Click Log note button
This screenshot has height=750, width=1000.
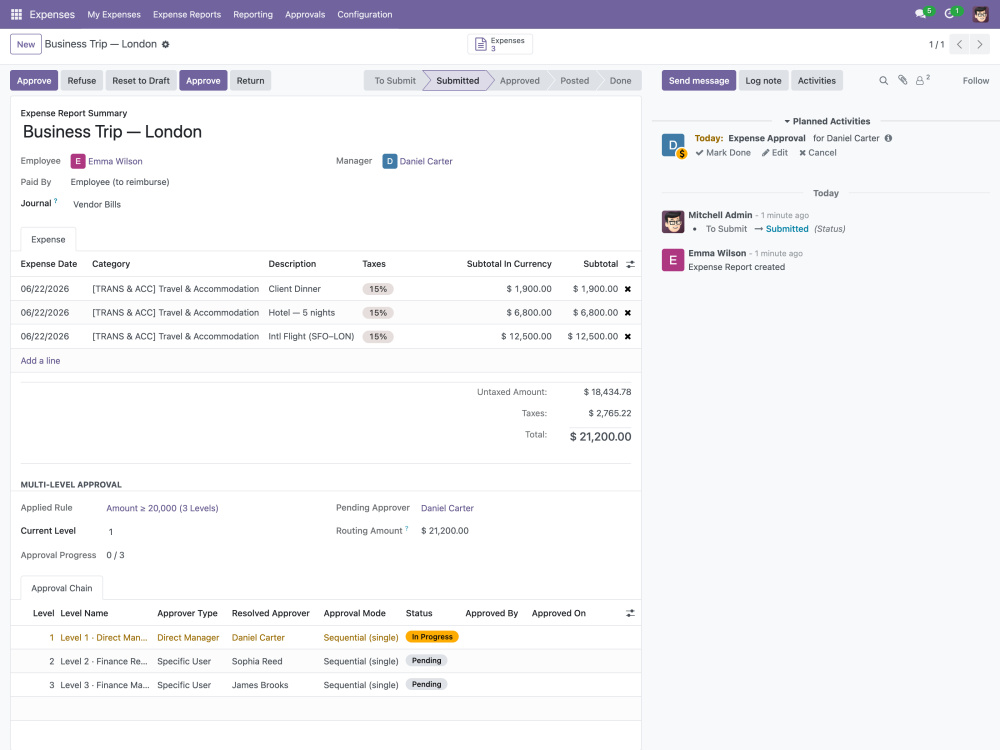(763, 80)
